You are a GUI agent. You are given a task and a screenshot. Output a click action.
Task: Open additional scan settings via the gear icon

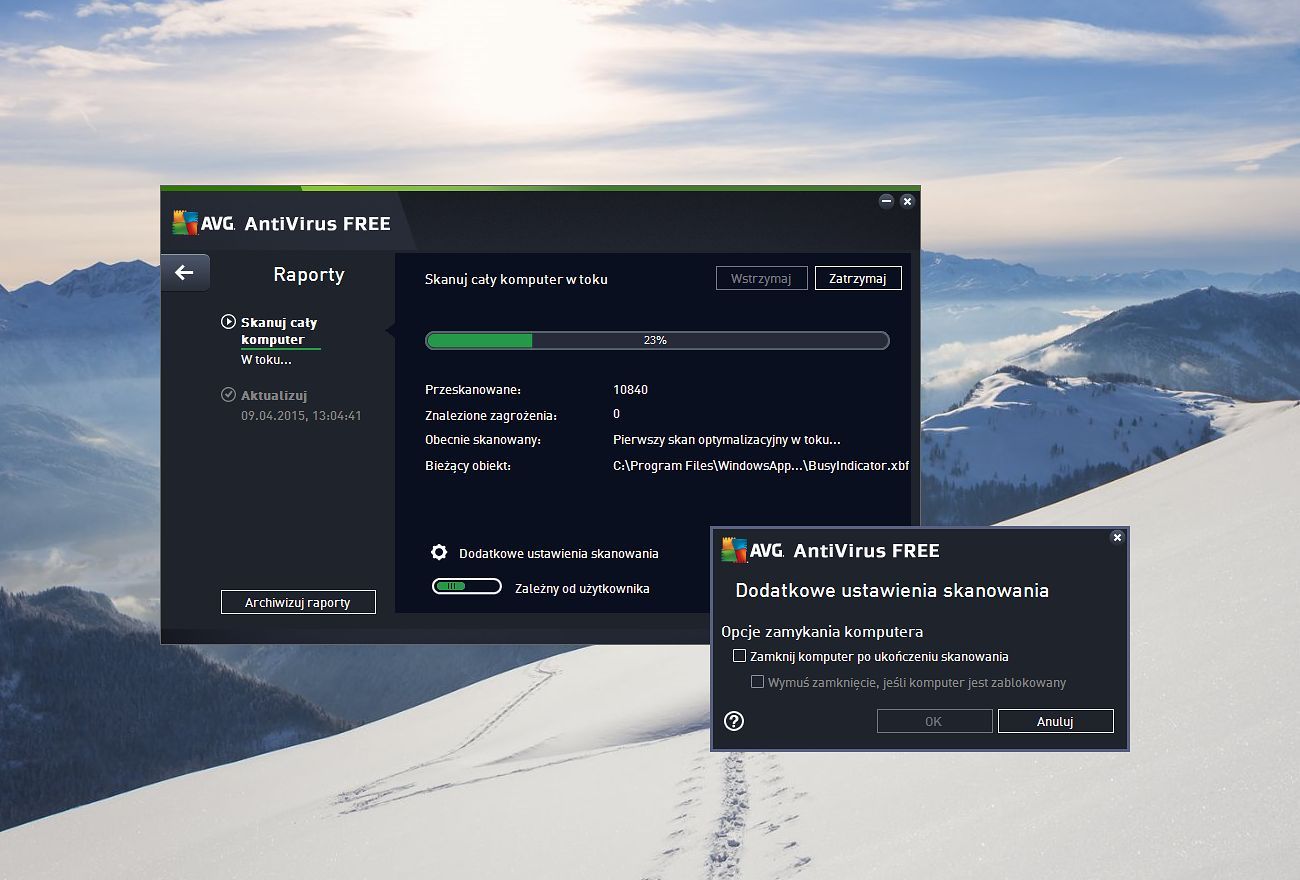(x=438, y=552)
